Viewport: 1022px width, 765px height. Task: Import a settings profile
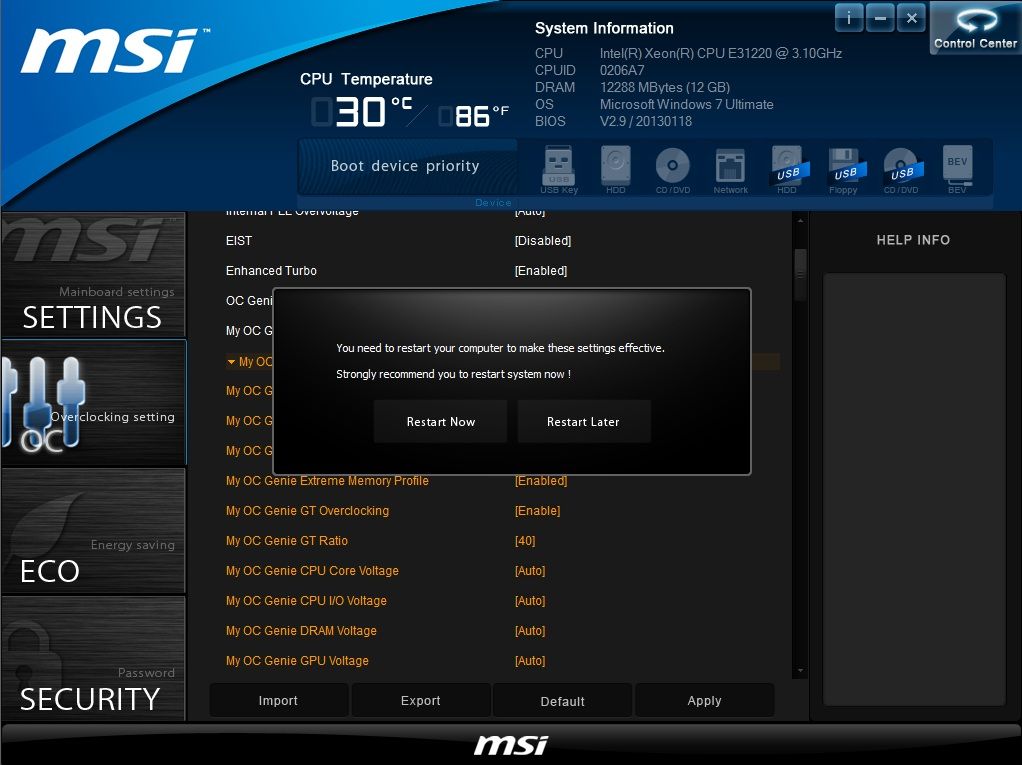278,700
